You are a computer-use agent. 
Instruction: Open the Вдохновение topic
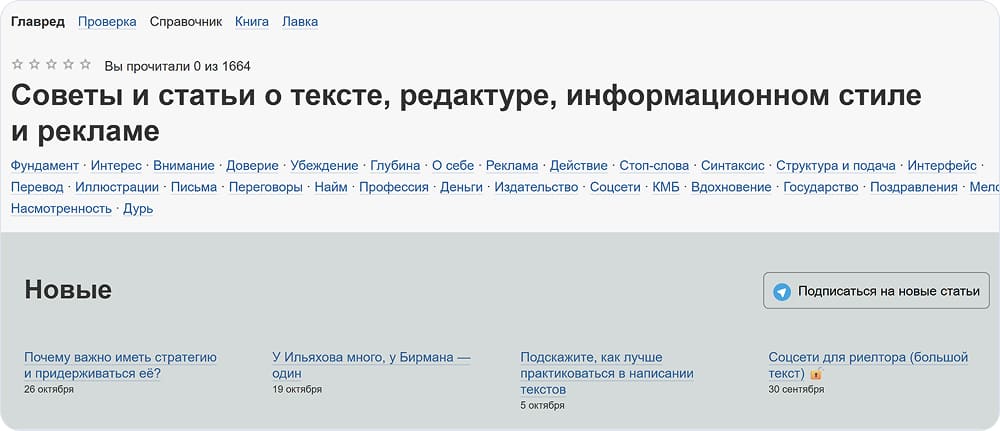point(731,187)
